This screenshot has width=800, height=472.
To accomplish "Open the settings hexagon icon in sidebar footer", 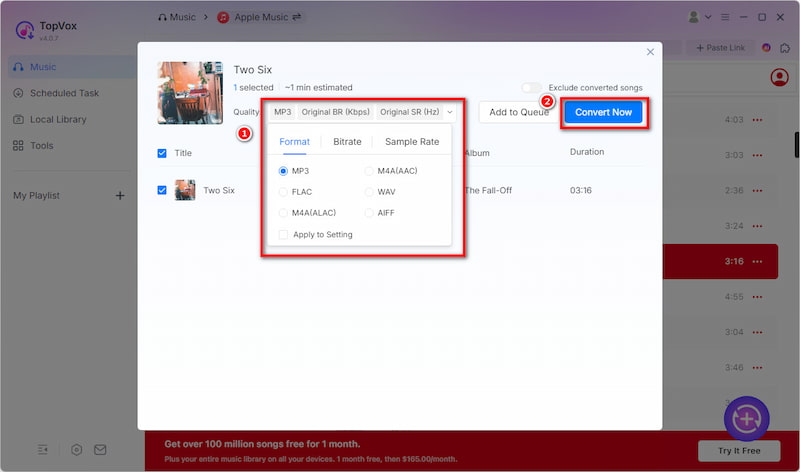I will 77,450.
